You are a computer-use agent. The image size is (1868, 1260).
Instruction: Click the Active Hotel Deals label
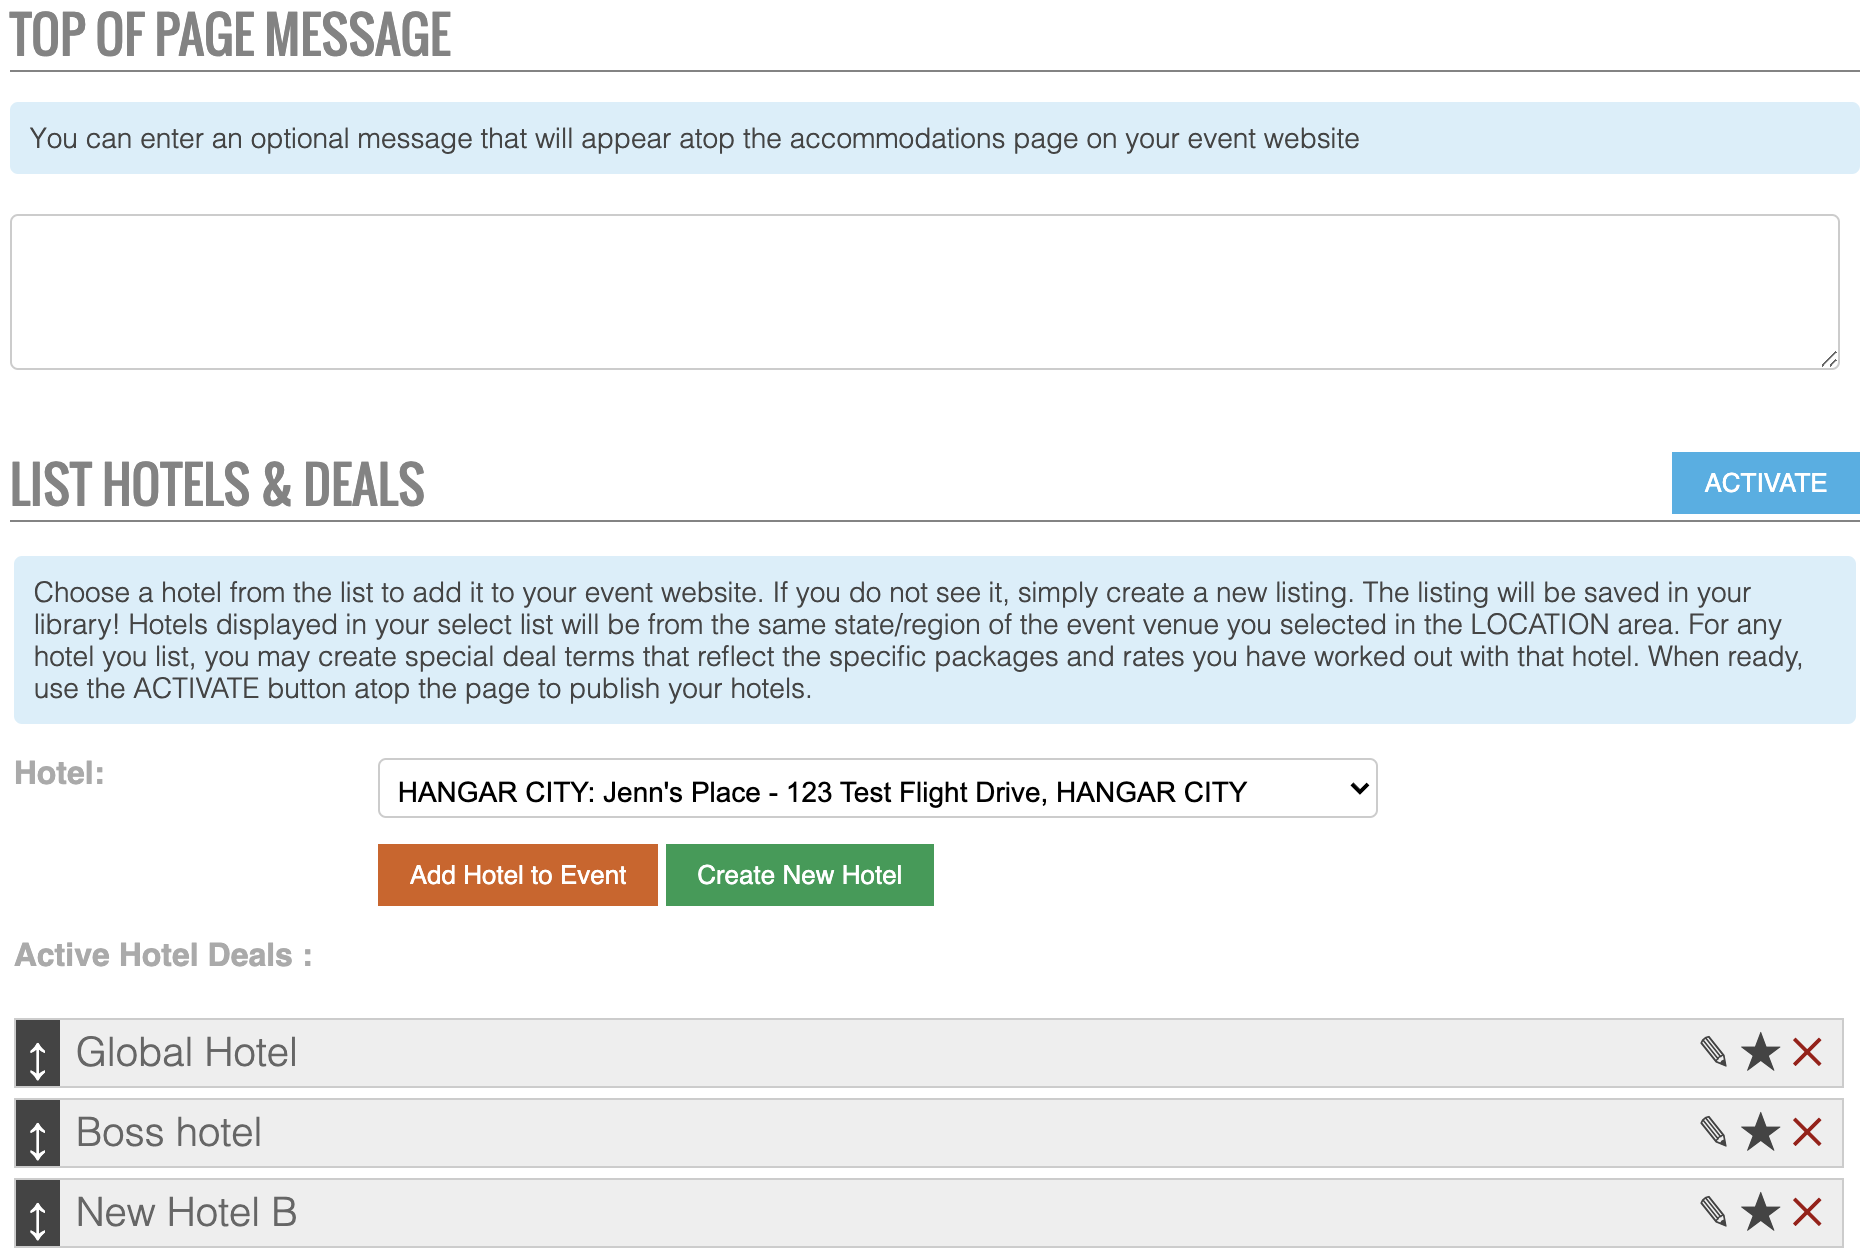click(x=163, y=955)
